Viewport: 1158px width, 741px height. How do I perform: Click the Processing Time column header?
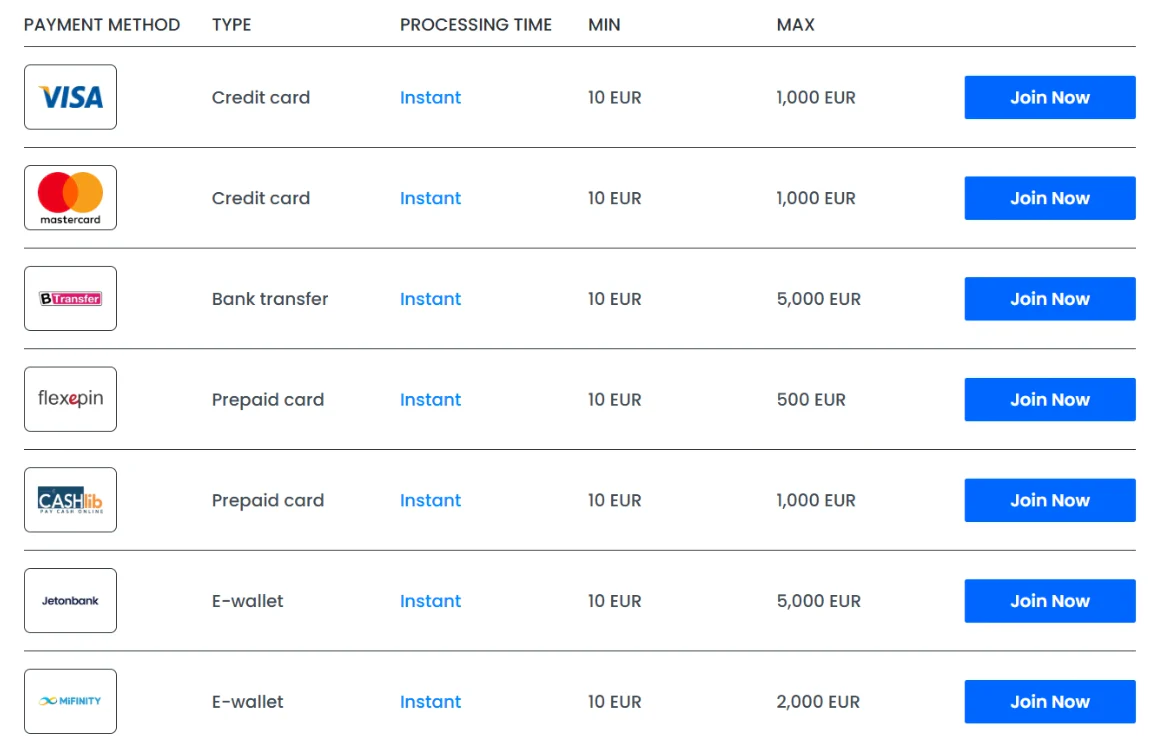point(476,24)
